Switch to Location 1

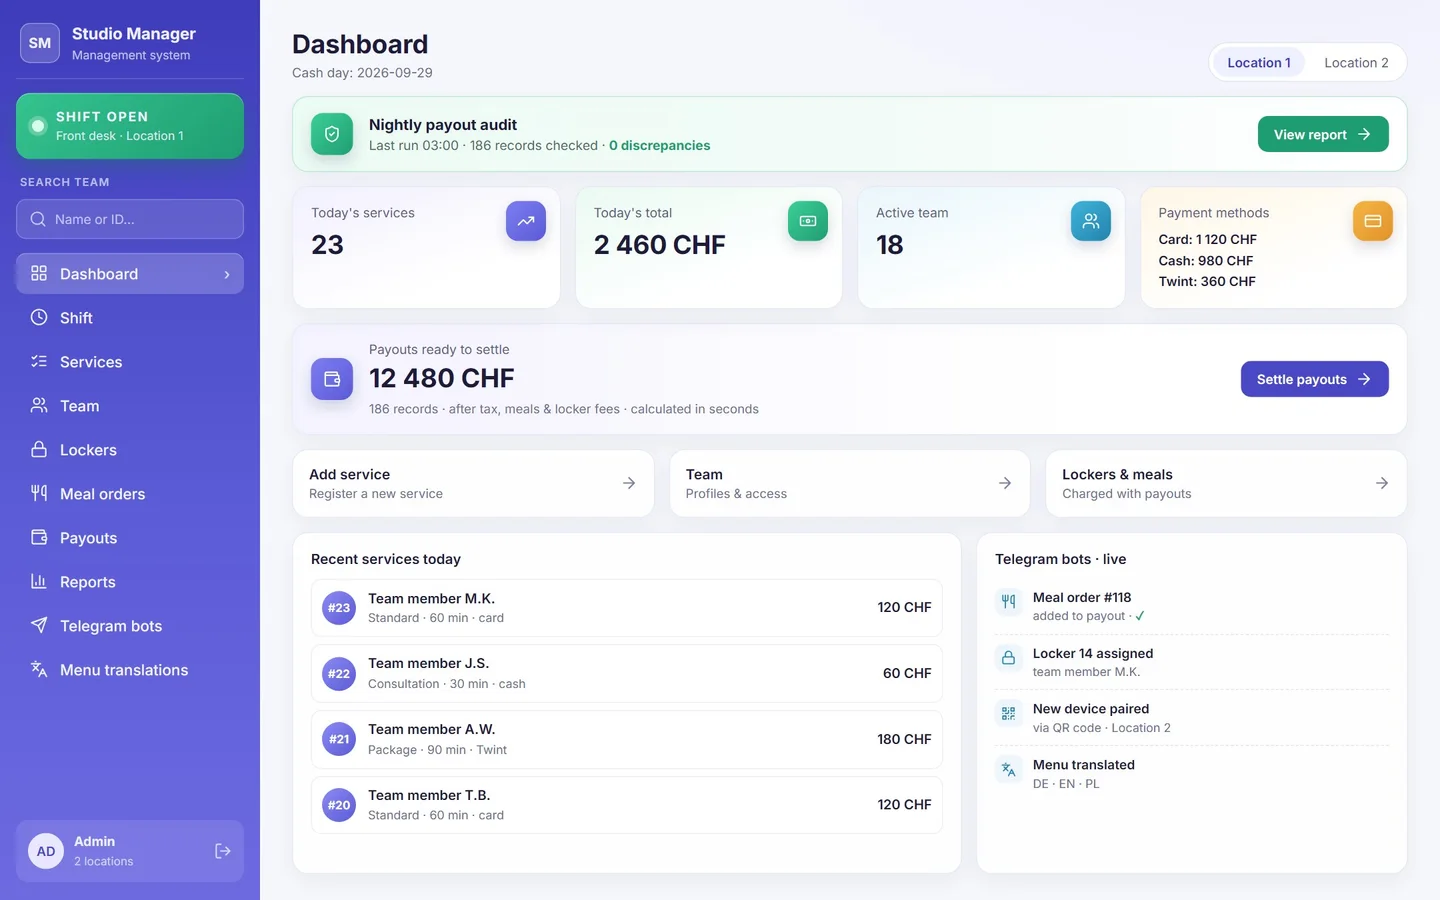(1259, 62)
